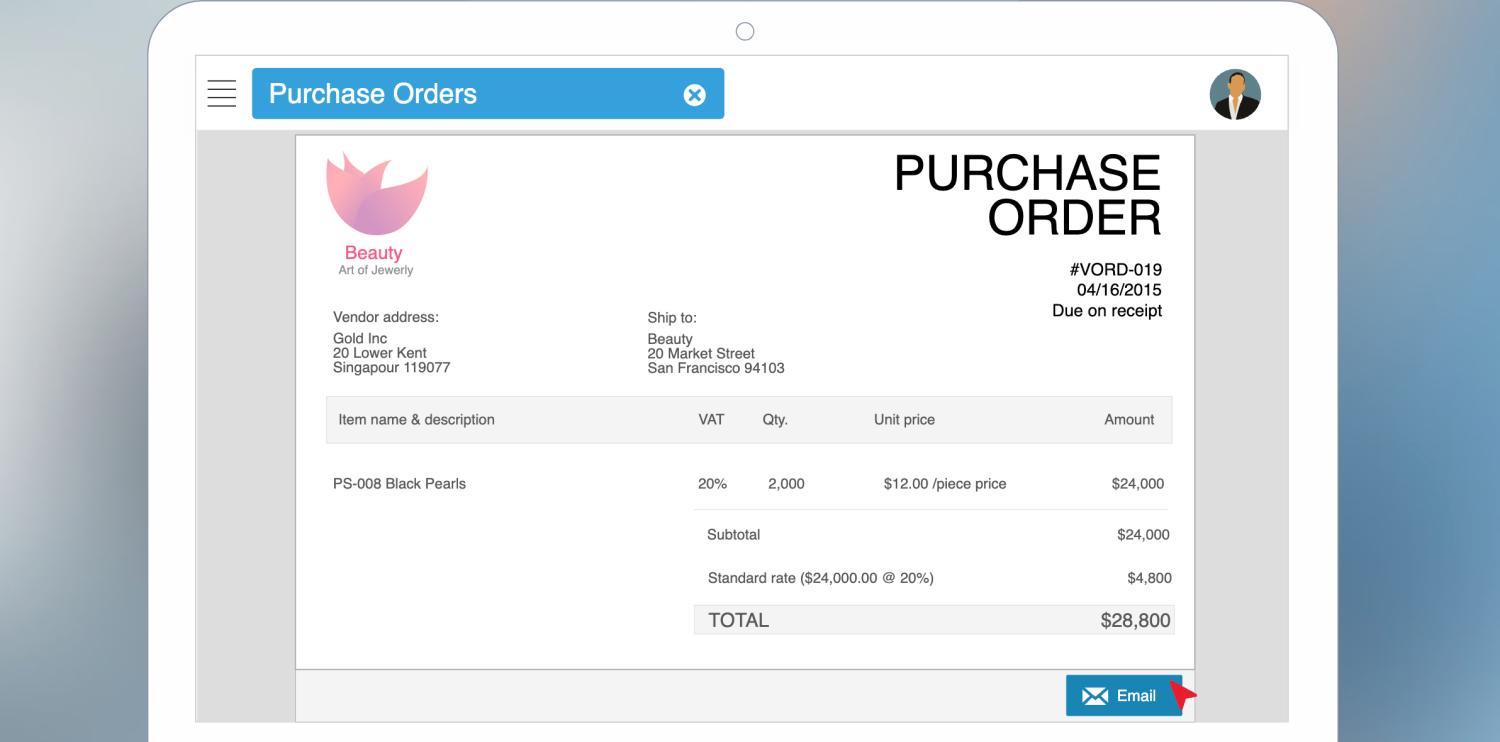Viewport: 1500px width, 742px height.
Task: Click the PS-008 Black Pearls item
Action: coord(399,484)
